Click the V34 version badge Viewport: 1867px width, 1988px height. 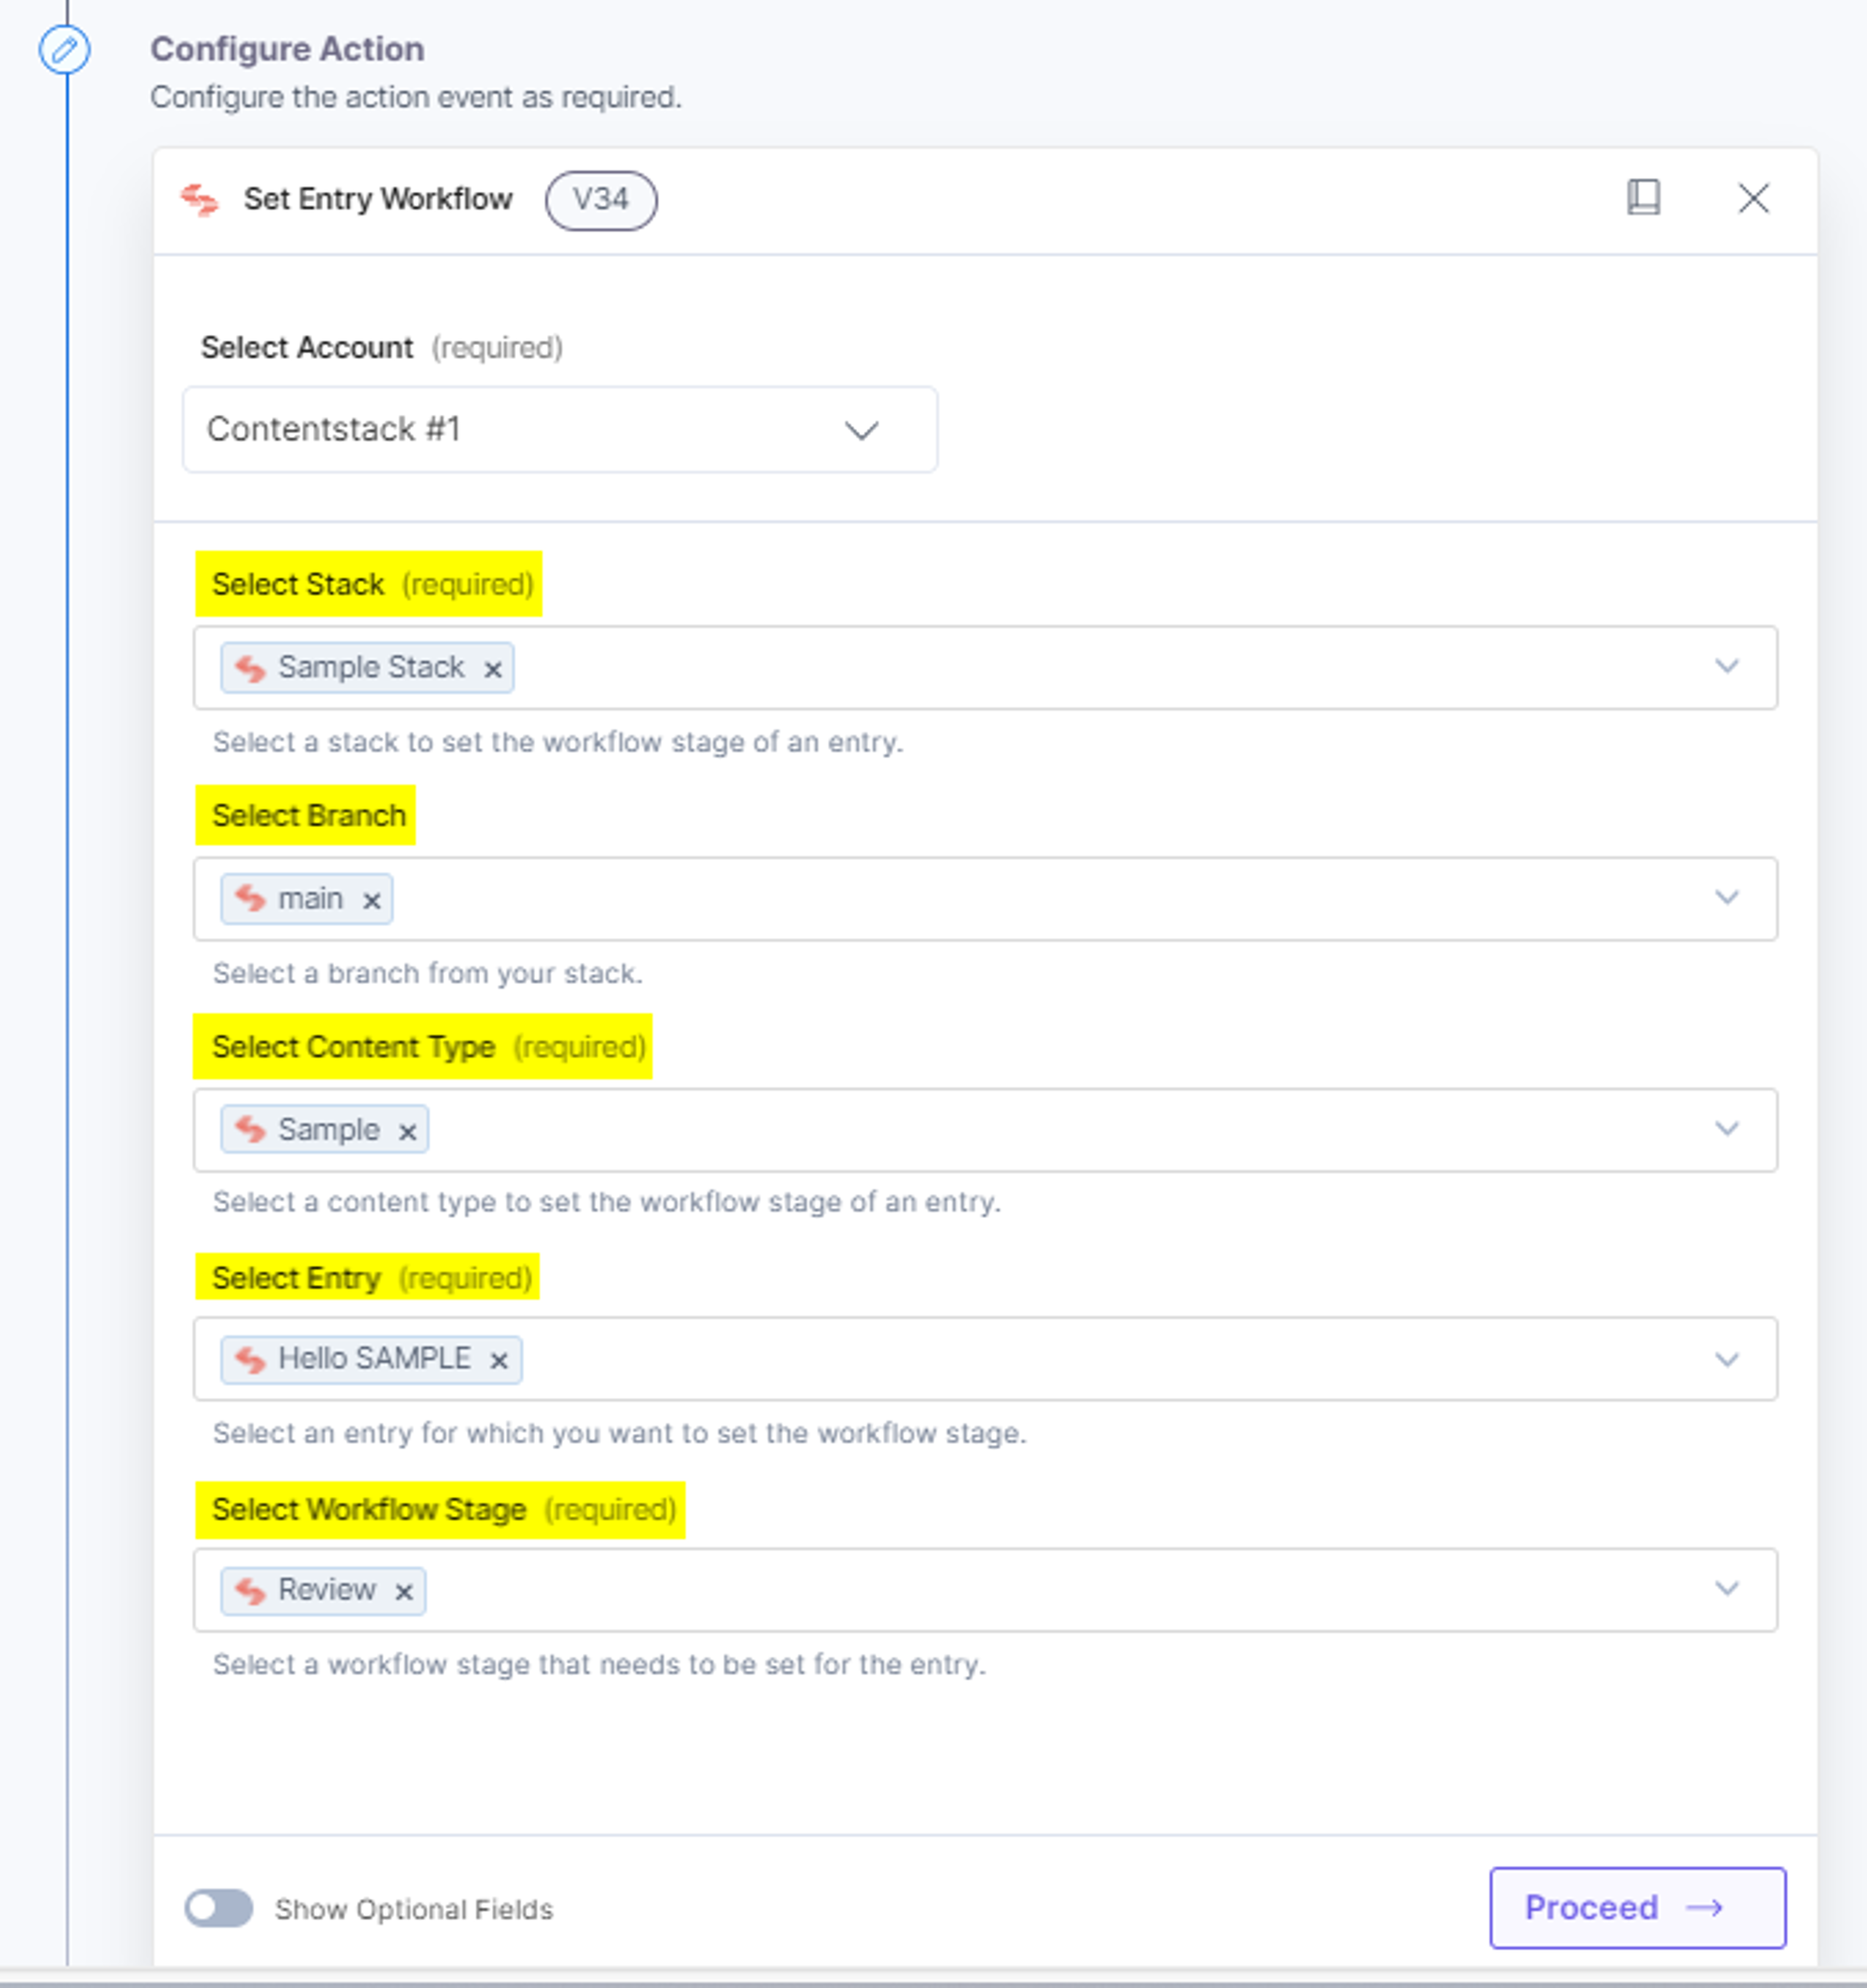click(601, 200)
